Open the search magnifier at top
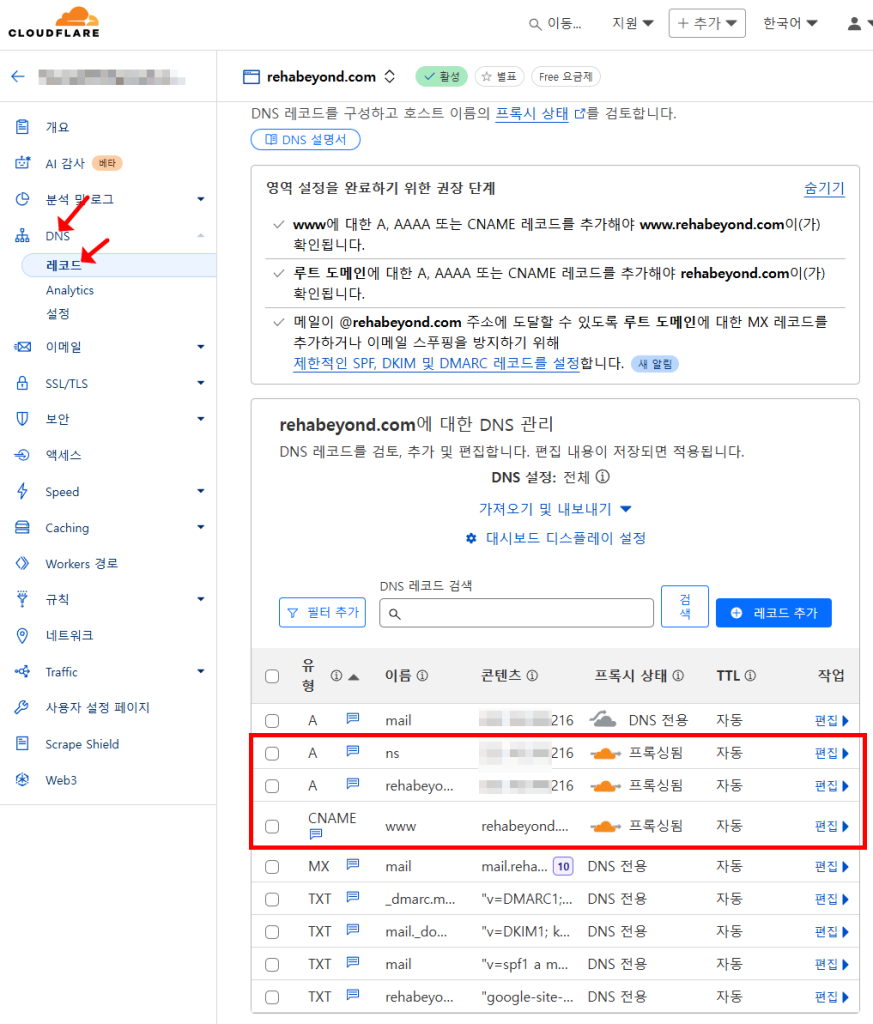Image resolution: width=873 pixels, height=1024 pixels. click(535, 24)
